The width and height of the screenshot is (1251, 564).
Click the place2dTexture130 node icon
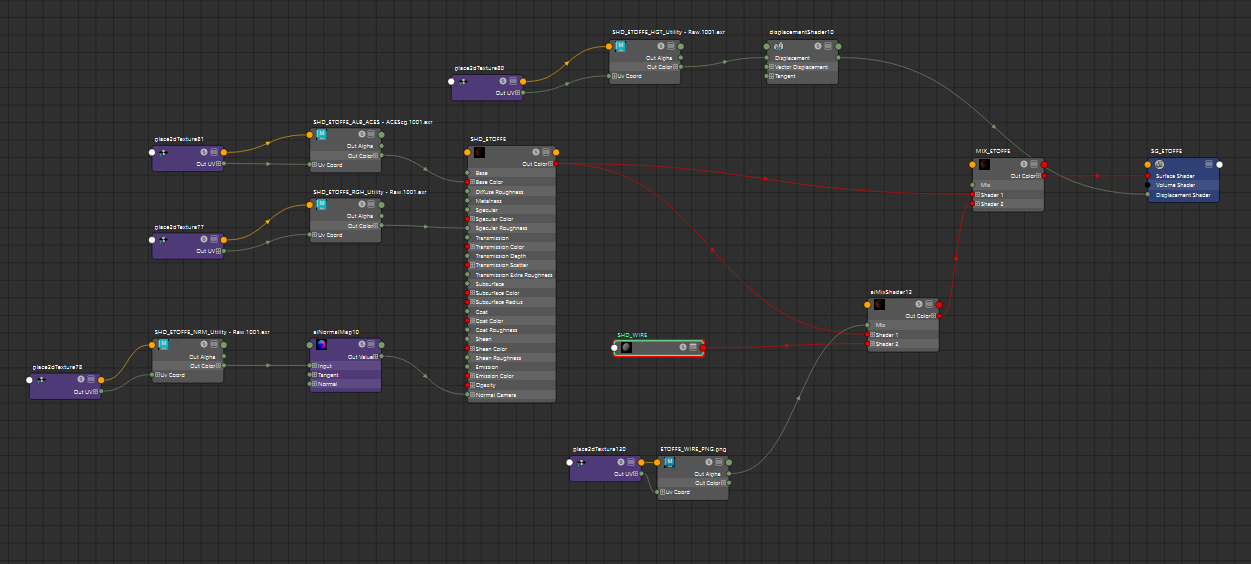pos(582,462)
